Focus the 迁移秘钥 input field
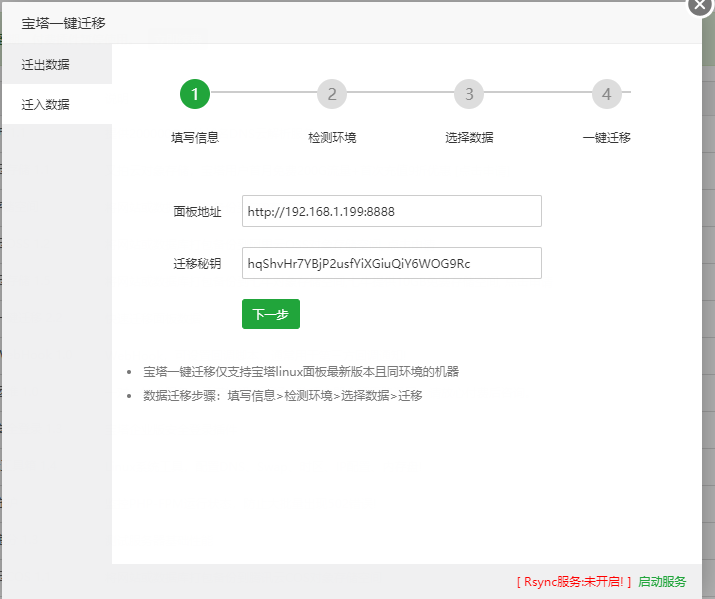The width and height of the screenshot is (715, 599). coord(392,263)
